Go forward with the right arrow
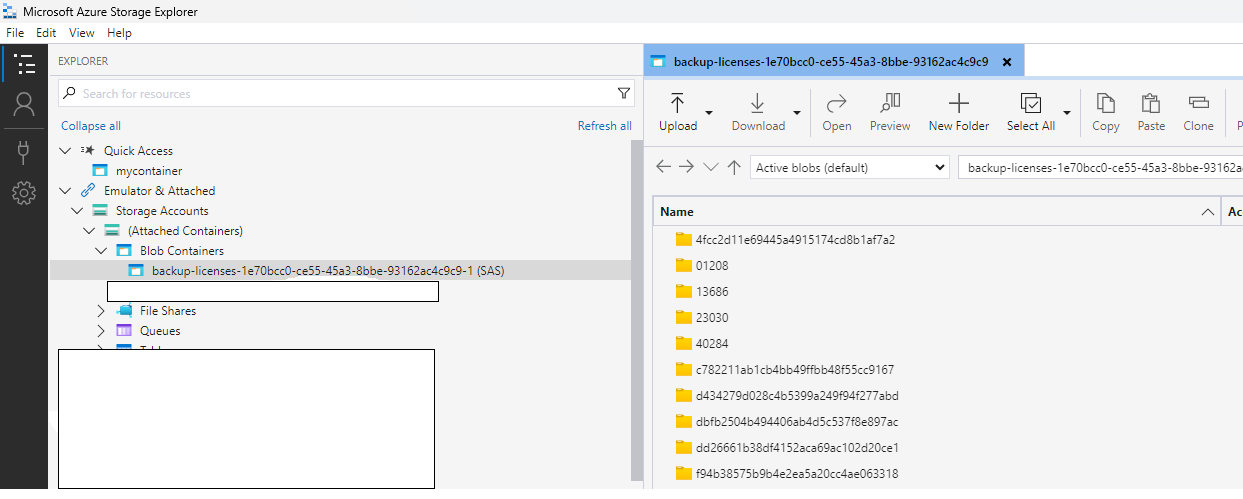The width and height of the screenshot is (1243, 499). [x=686, y=167]
